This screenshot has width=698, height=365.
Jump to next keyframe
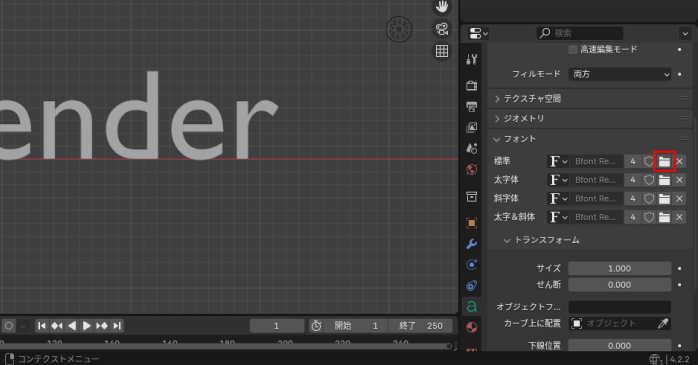coord(102,326)
